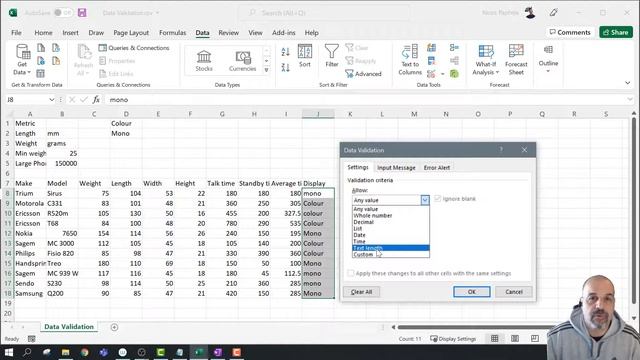This screenshot has width=640, height=360.
Task: Select the Currencies data type
Action: click(x=242, y=60)
